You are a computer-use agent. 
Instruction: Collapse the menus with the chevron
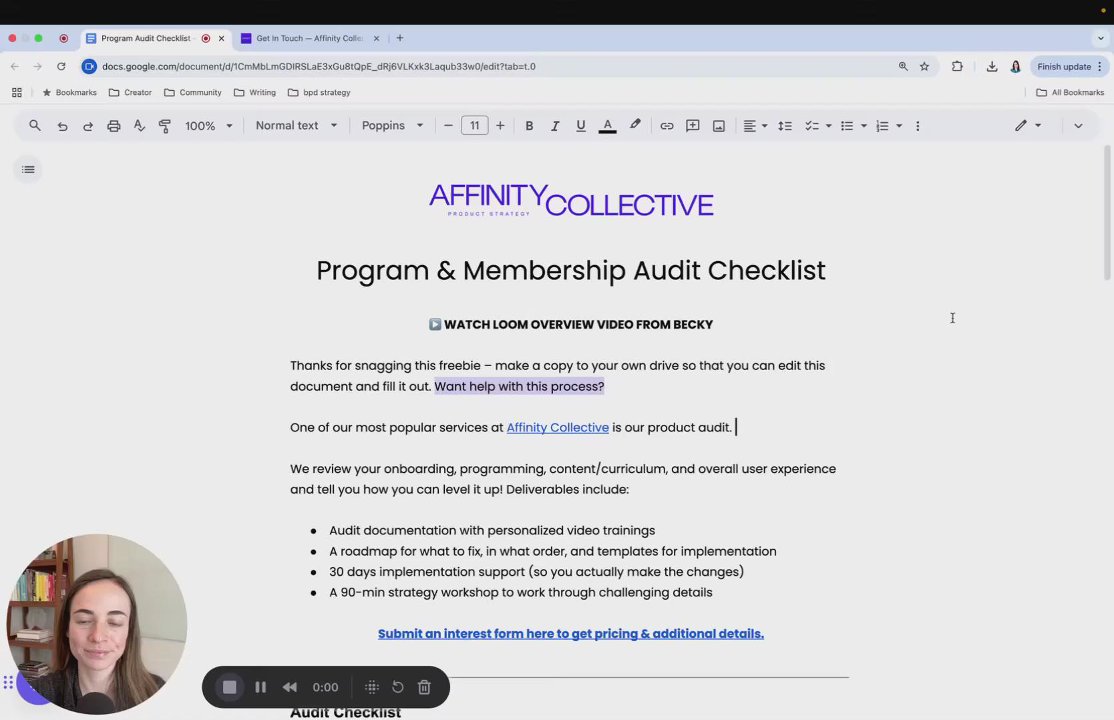pyautogui.click(x=1078, y=126)
